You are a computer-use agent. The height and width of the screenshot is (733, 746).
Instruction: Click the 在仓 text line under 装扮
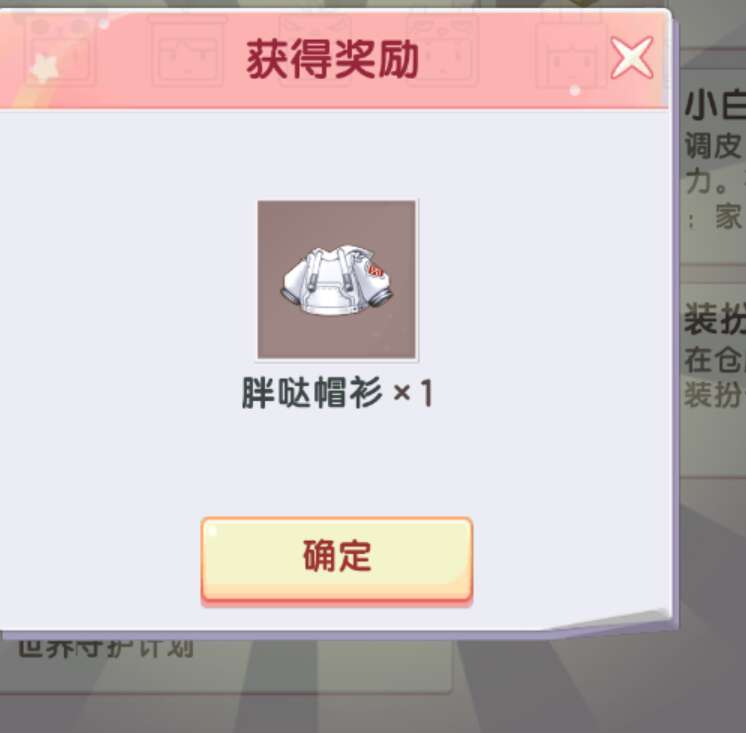715,359
